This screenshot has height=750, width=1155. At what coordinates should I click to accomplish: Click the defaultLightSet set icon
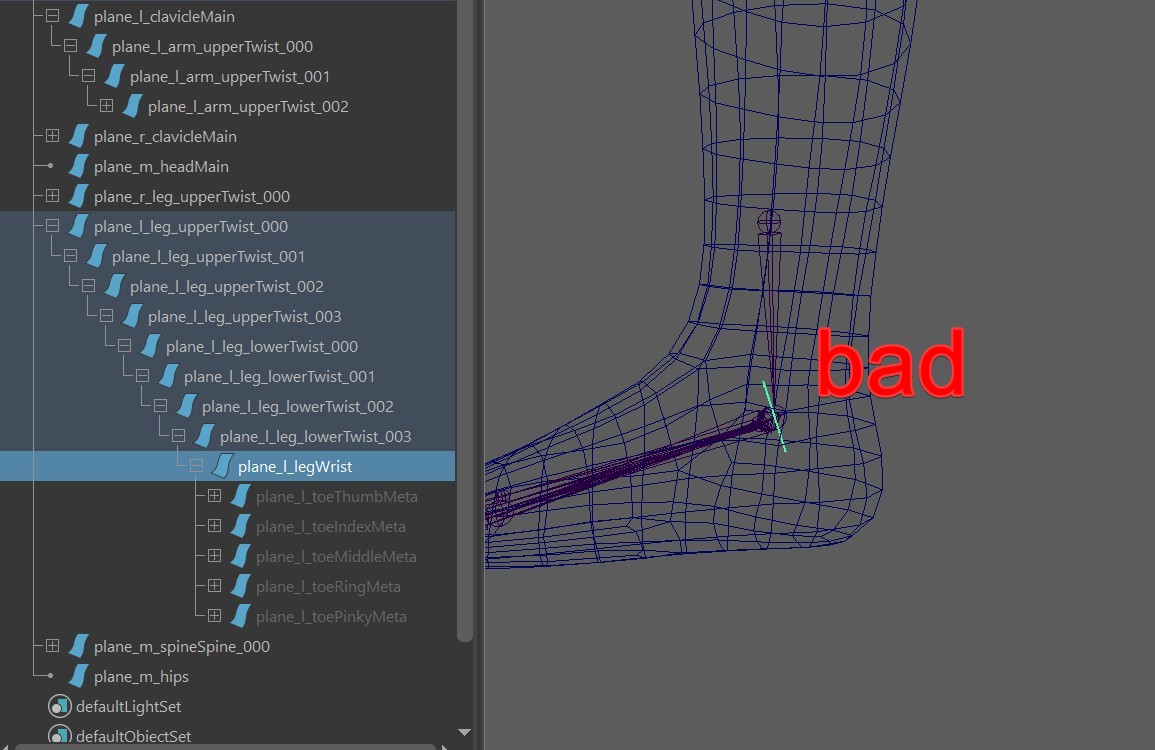60,707
